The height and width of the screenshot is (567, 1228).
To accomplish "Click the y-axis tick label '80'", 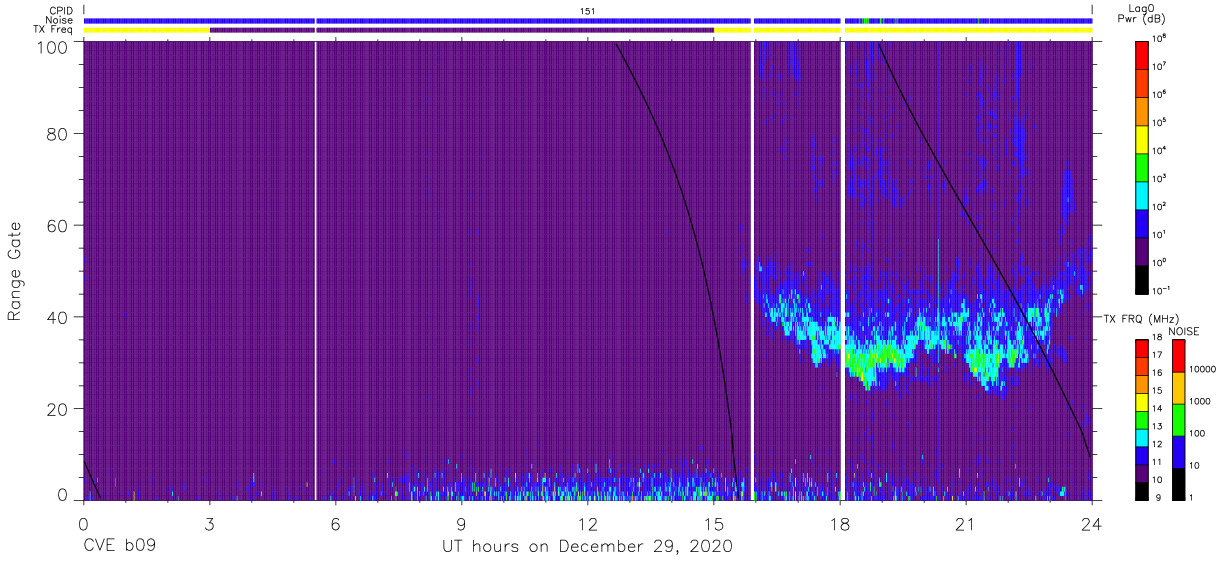I will click(58, 133).
